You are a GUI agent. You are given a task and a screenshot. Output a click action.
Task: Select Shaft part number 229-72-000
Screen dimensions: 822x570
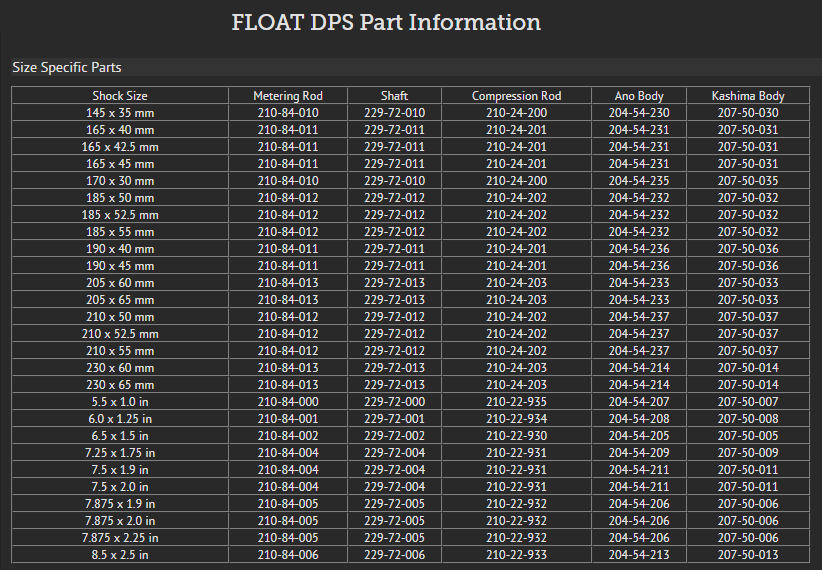pyautogui.click(x=394, y=401)
